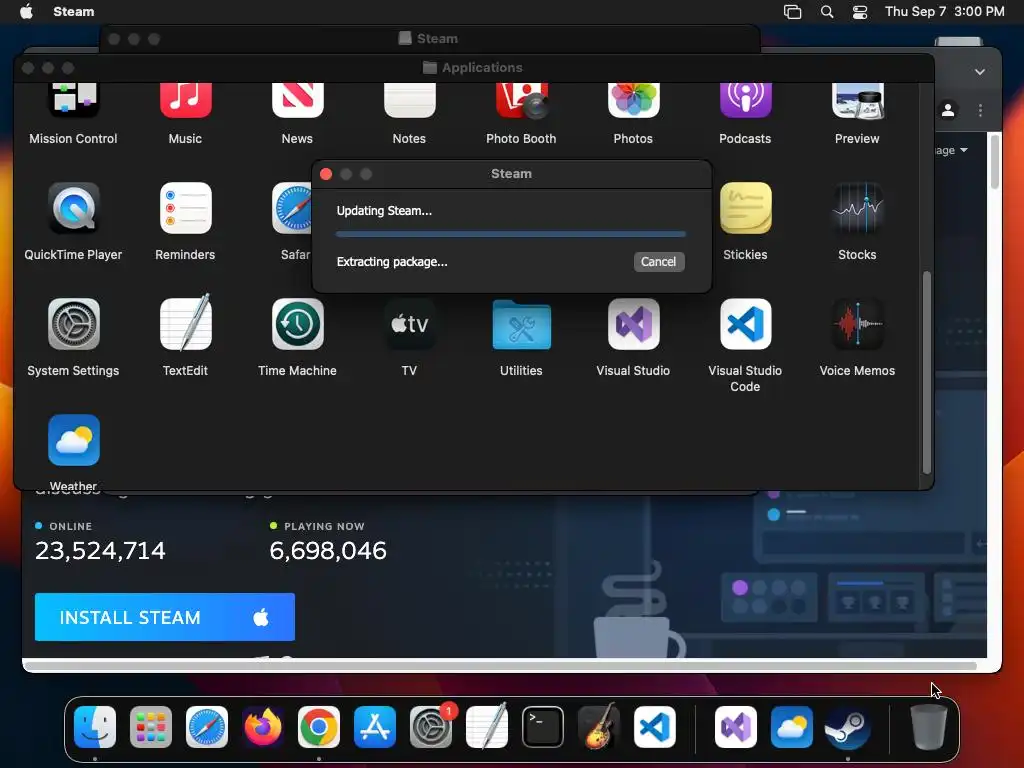Open Firefox from the Dock
This screenshot has width=1024, height=768.
263,727
